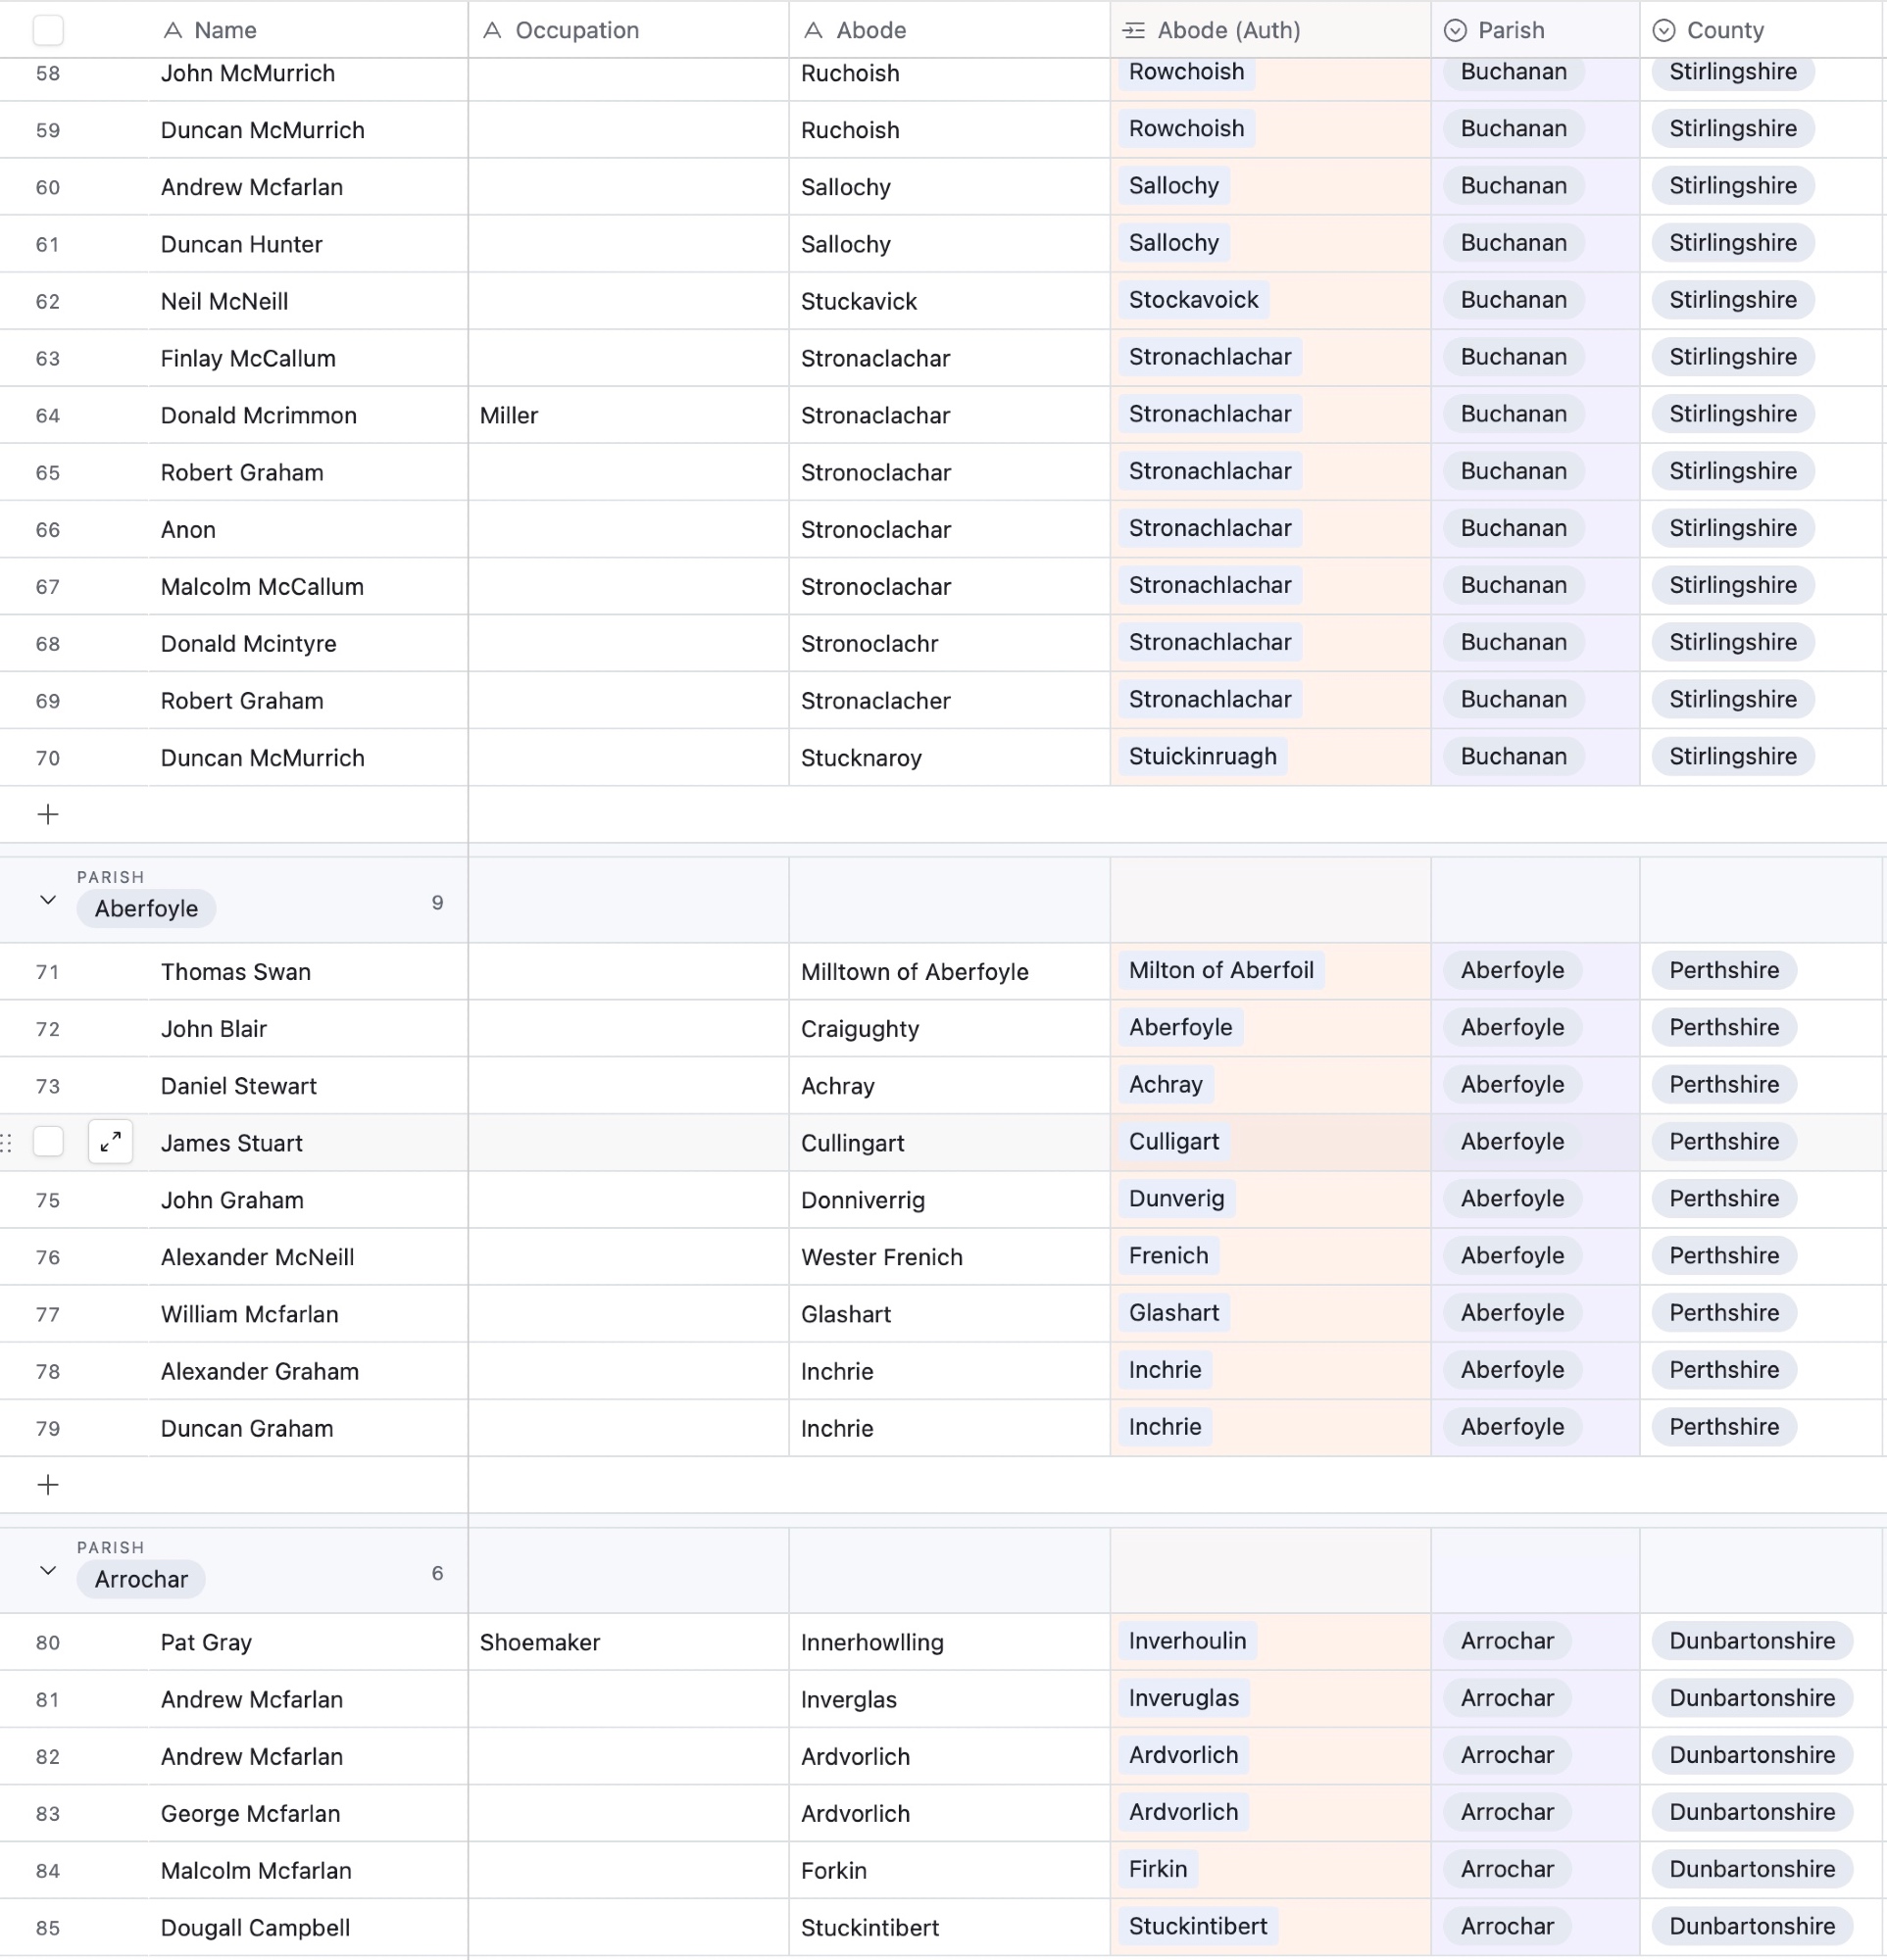The image size is (1887, 1960).
Task: Click the select icon beside the County header
Action: [1664, 30]
